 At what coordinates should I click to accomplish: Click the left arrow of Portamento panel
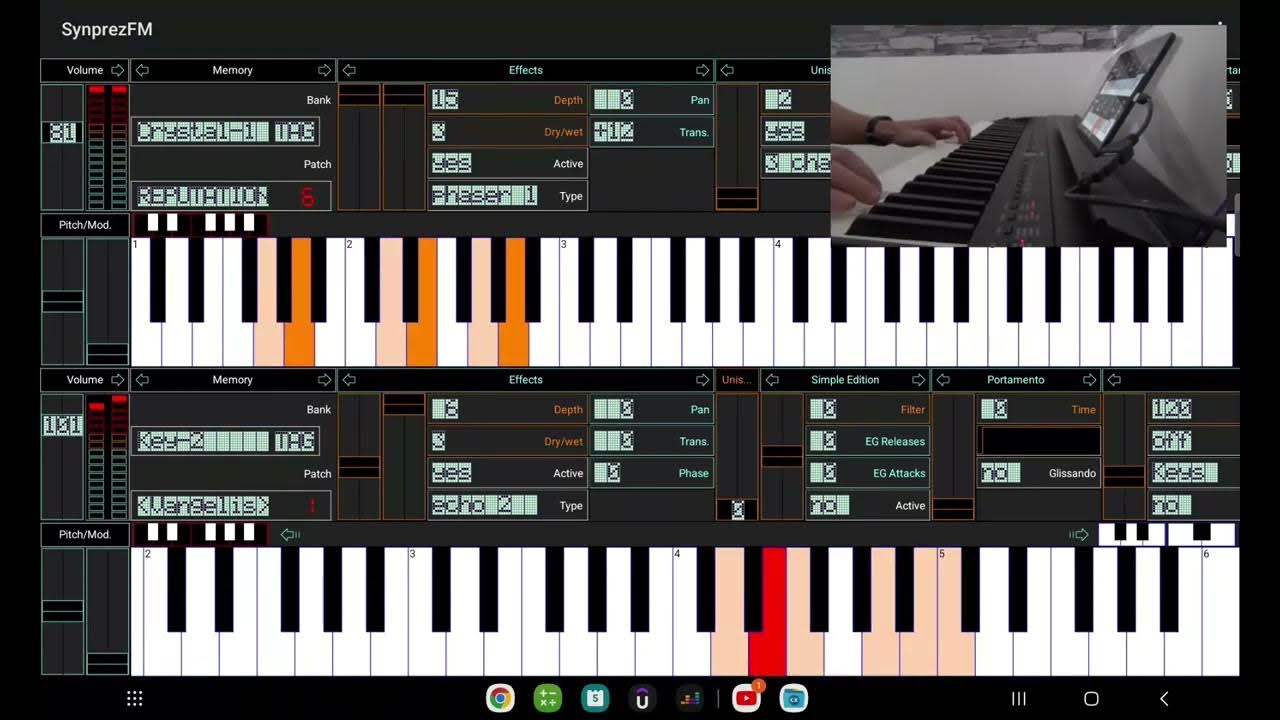943,380
